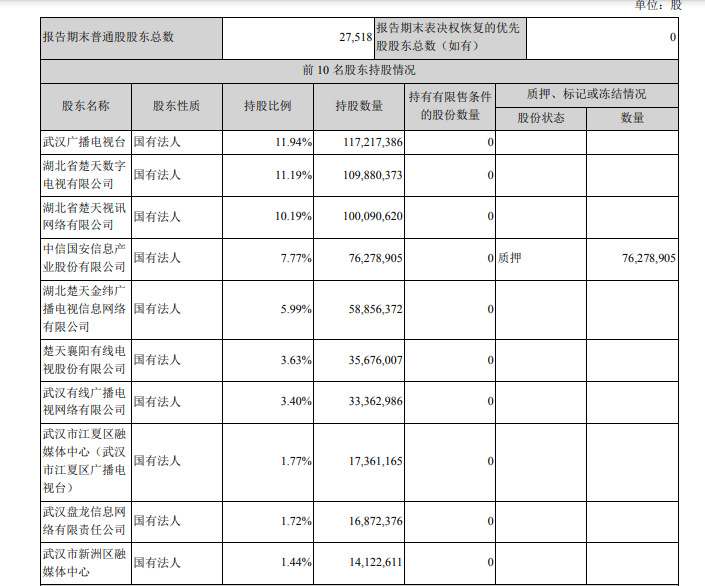Click shareholder 武汉市江夏区融媒体中心

point(84,461)
